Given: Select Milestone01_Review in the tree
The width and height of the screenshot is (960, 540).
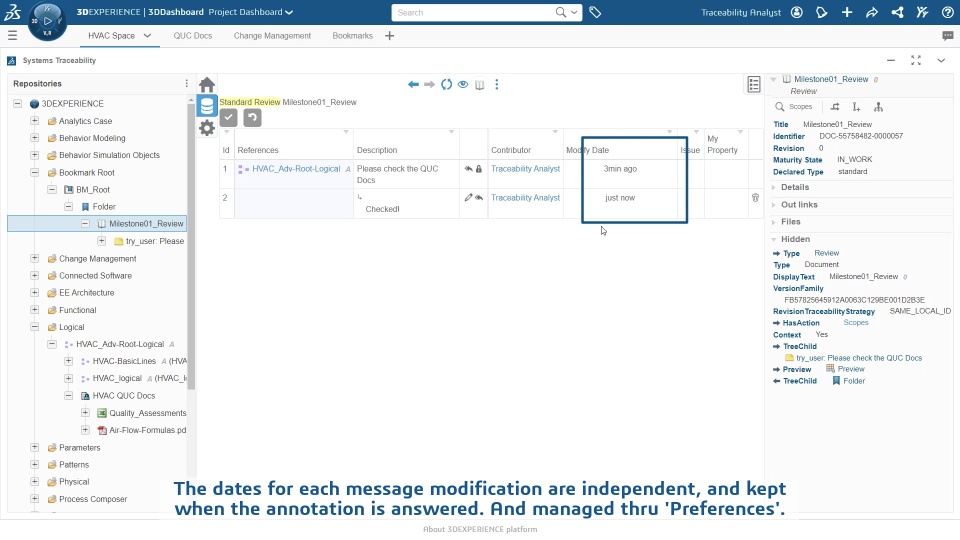Looking at the screenshot, I should [x=146, y=223].
